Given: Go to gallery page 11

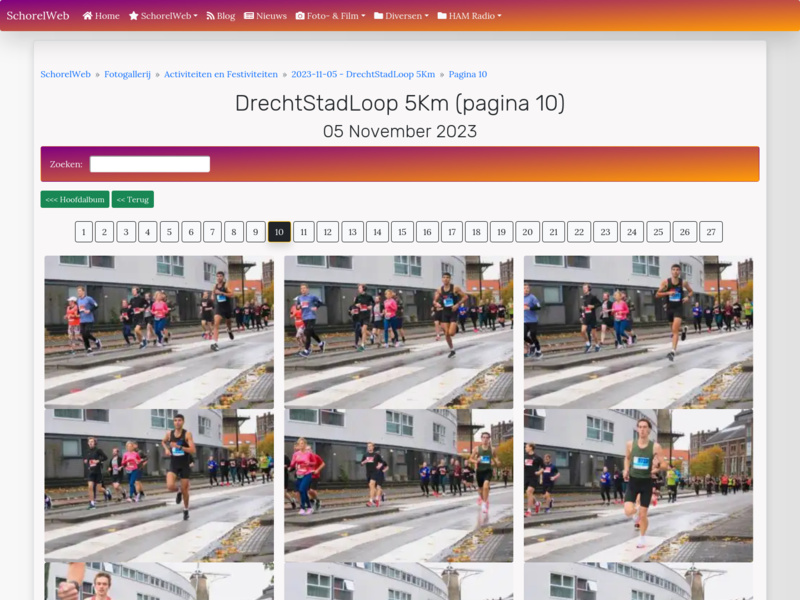Looking at the screenshot, I should 304,232.
